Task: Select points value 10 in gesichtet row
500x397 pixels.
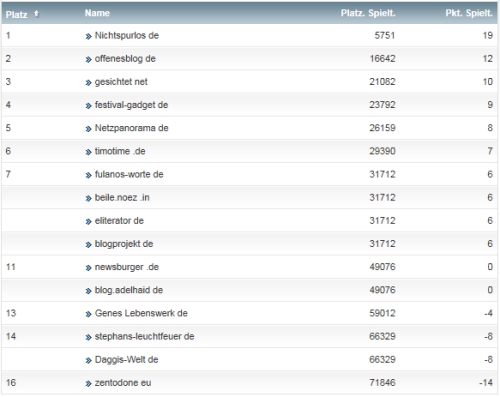Action: pyautogui.click(x=488, y=82)
